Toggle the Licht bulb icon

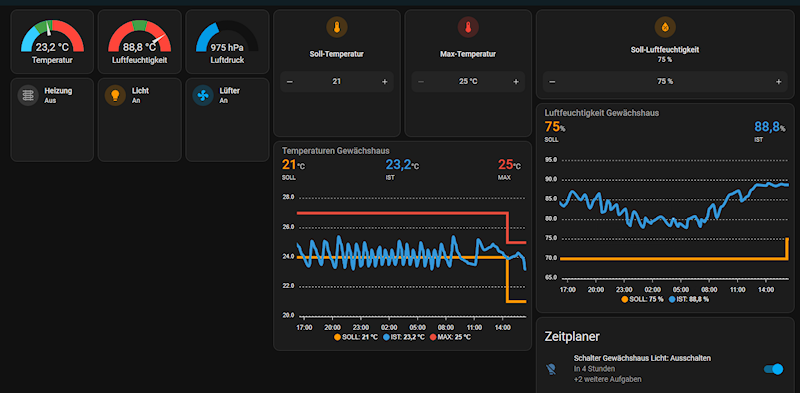click(x=115, y=95)
